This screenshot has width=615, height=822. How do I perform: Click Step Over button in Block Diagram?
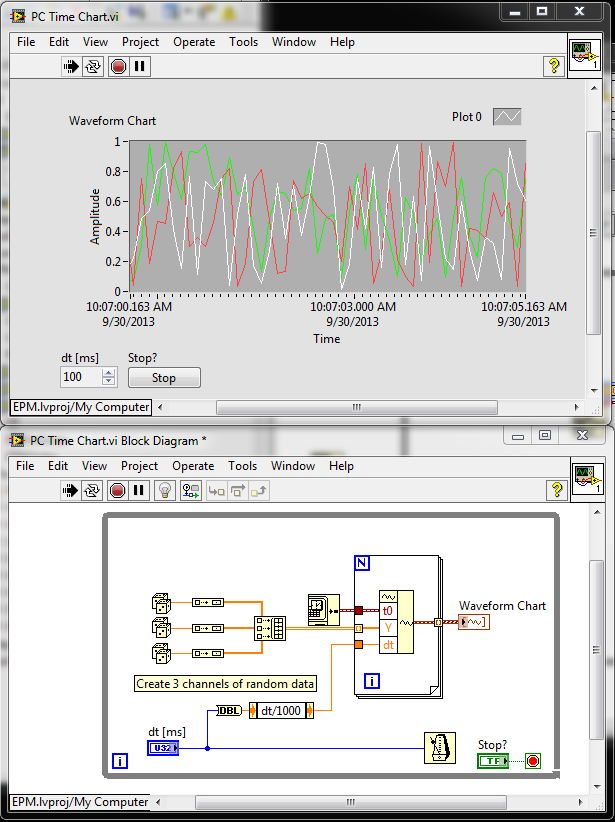tap(238, 491)
